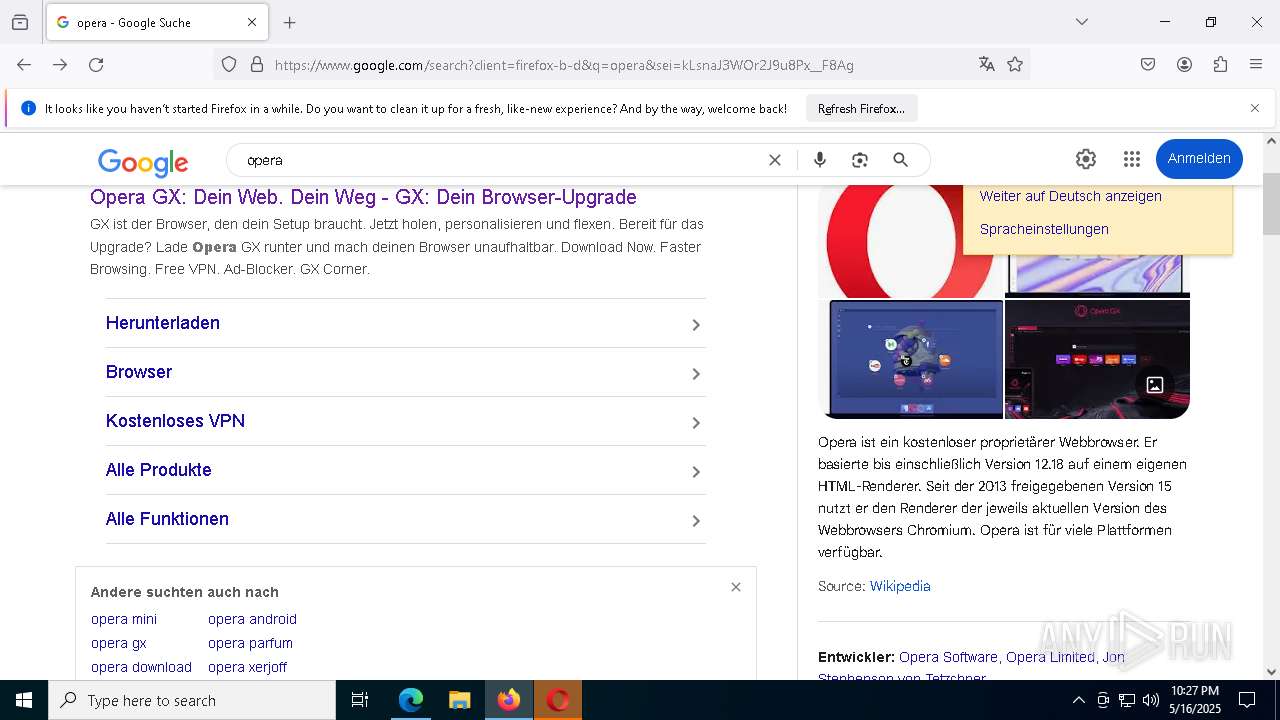The image size is (1280, 720).
Task: Open the Windows Start menu
Action: [x=24, y=700]
